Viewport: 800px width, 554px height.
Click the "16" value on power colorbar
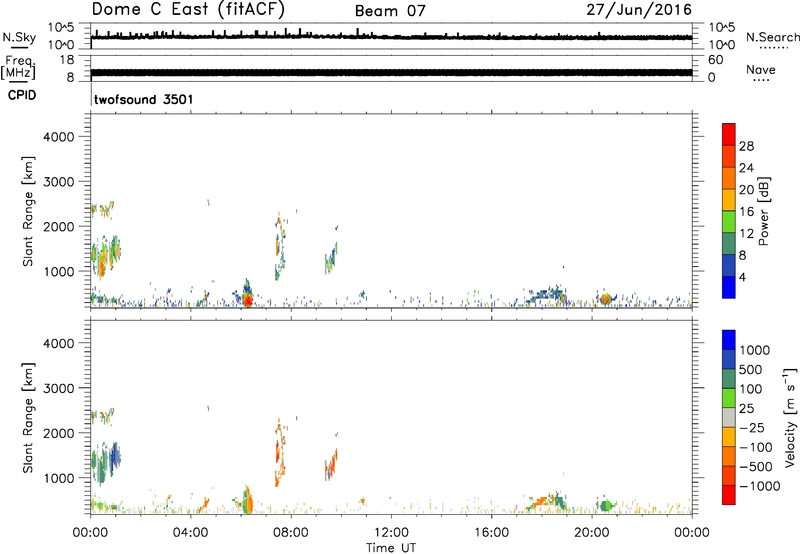tap(746, 212)
